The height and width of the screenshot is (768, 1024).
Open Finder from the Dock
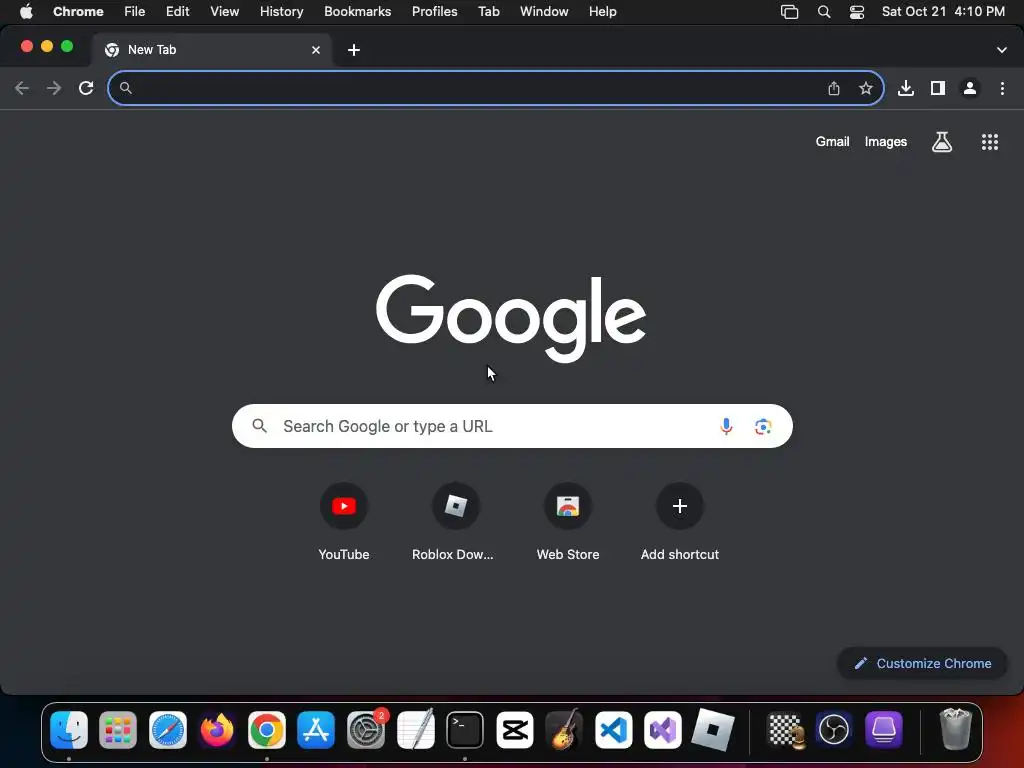pos(69,729)
